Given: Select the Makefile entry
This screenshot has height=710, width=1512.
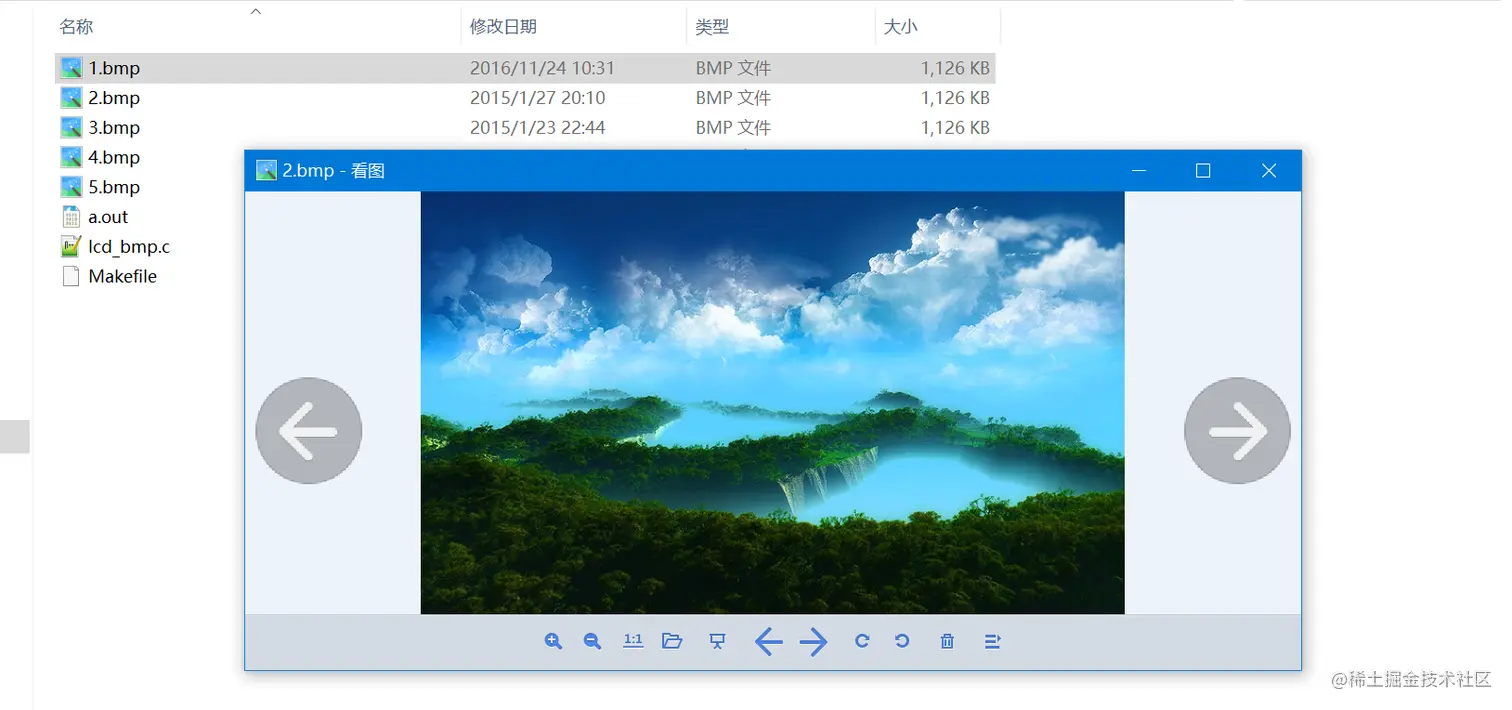Looking at the screenshot, I should (x=122, y=276).
